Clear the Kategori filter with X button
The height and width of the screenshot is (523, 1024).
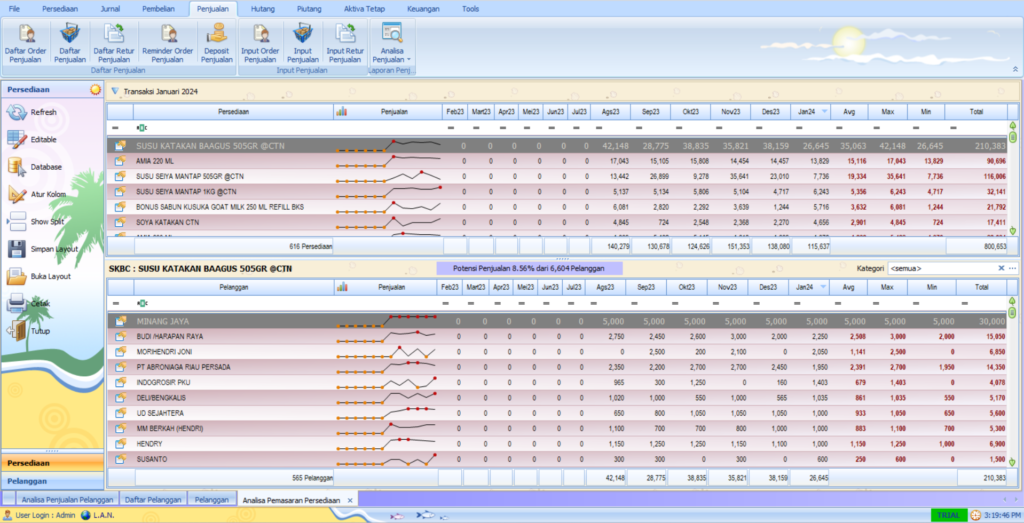[1001, 269]
